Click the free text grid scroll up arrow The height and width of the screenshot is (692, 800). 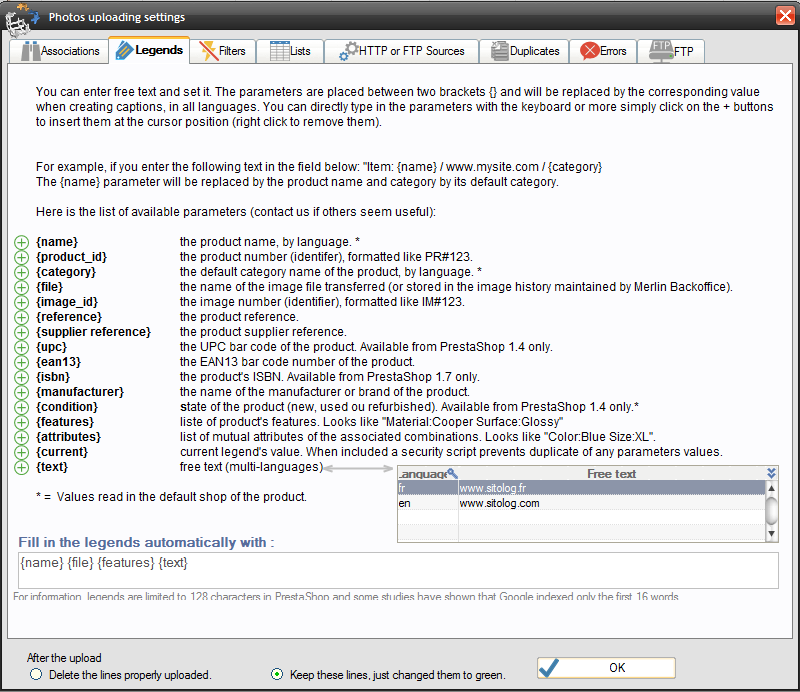(x=771, y=488)
